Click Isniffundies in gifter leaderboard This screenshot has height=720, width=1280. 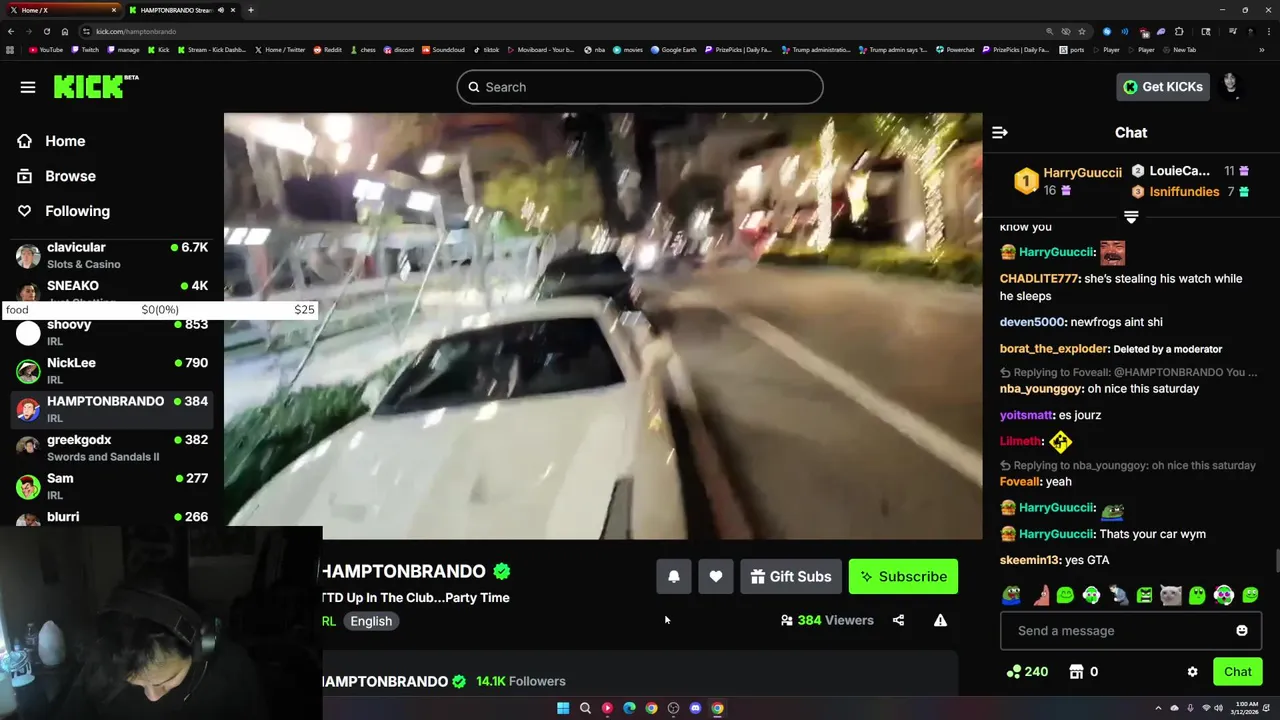1184,192
